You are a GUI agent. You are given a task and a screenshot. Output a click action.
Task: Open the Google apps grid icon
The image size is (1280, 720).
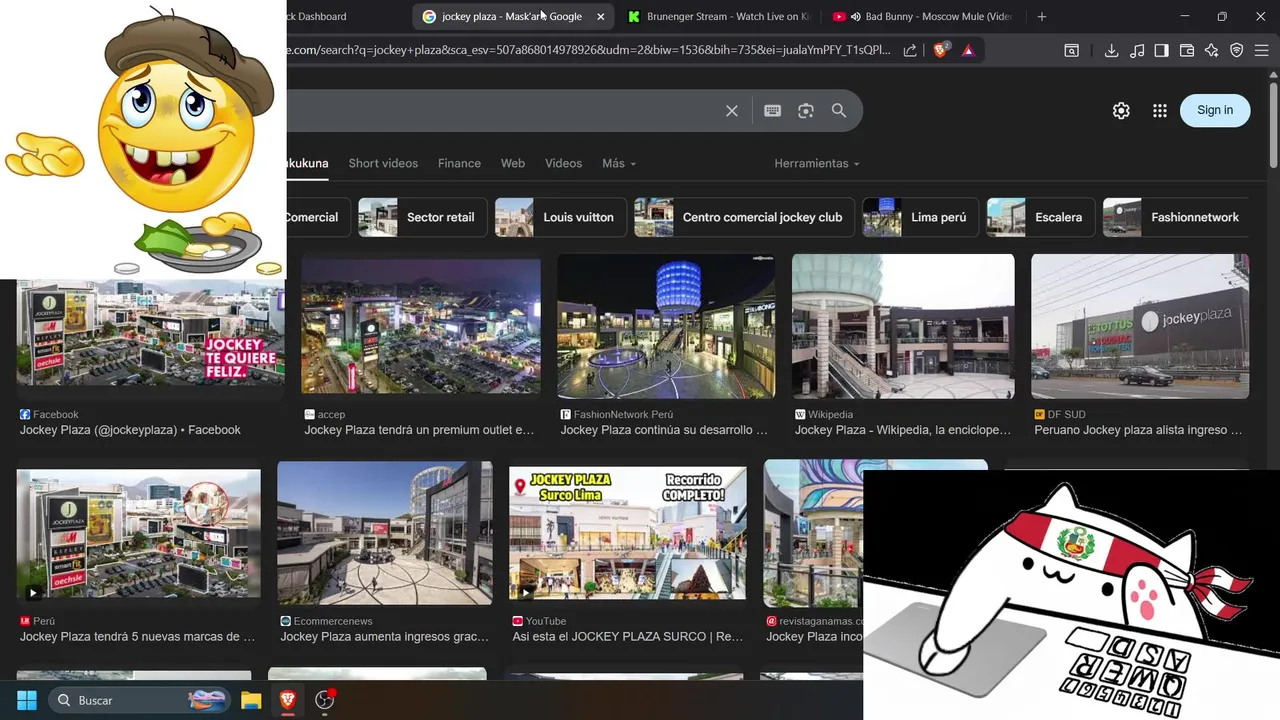(x=1160, y=111)
